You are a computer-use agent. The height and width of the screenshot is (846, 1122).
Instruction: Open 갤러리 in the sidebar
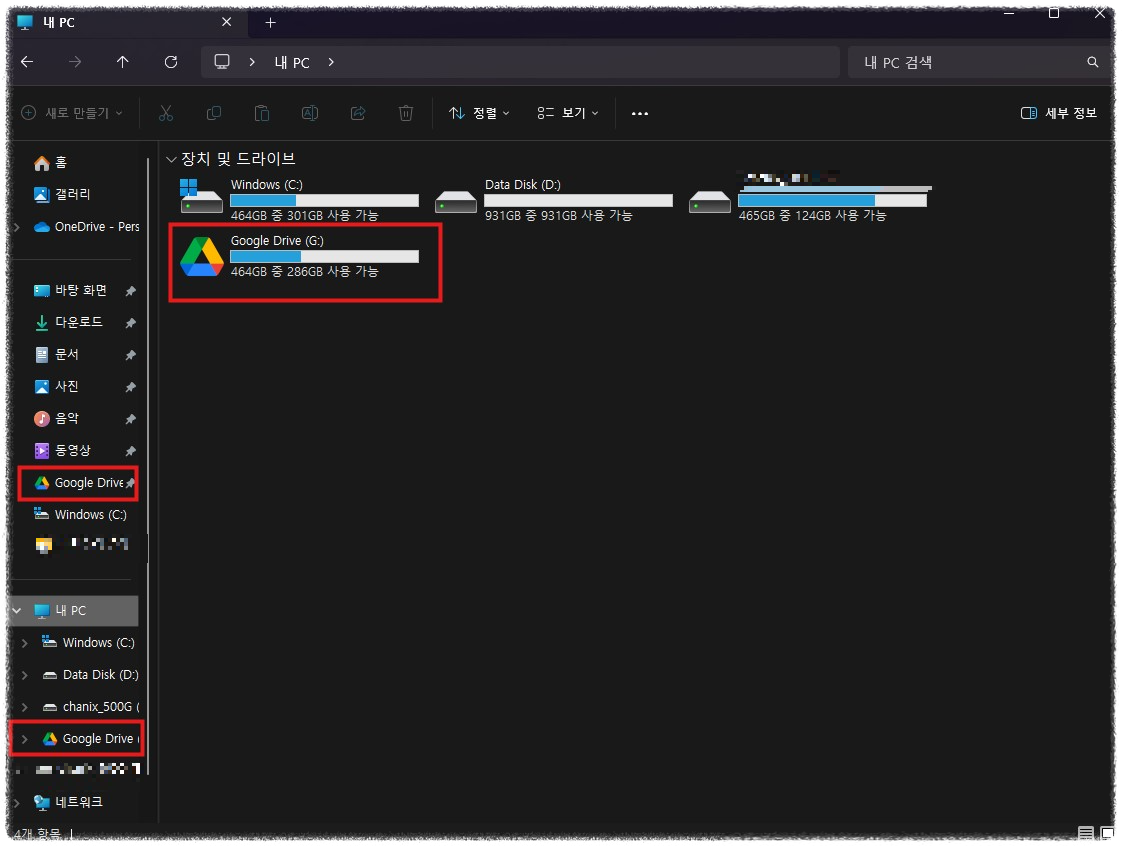click(x=62, y=195)
